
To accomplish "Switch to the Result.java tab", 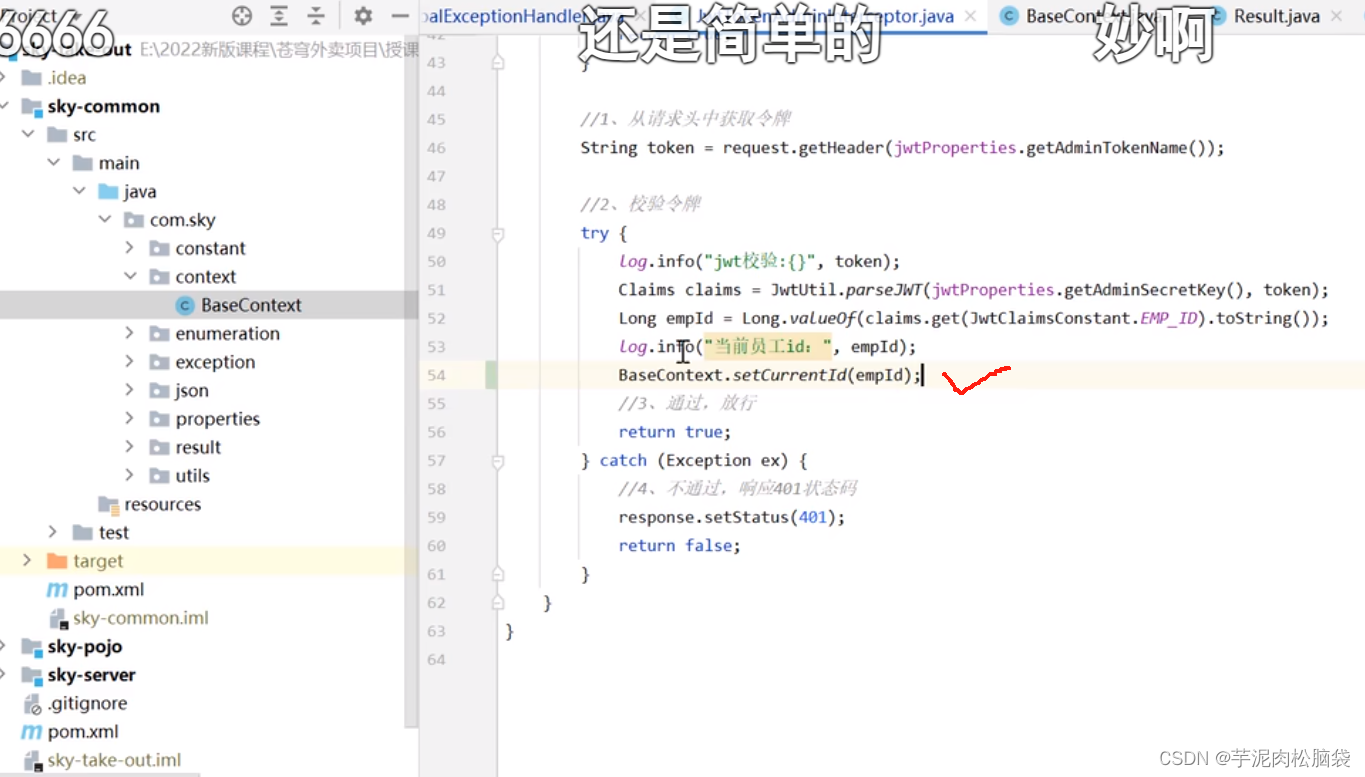I will pos(1276,16).
